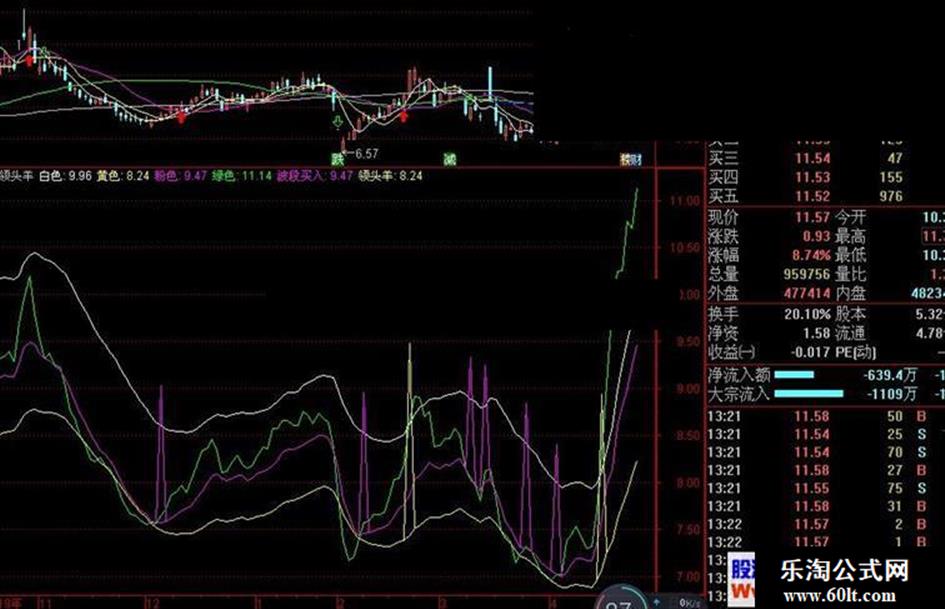Click the 9.00 price axis label

(x=688, y=389)
